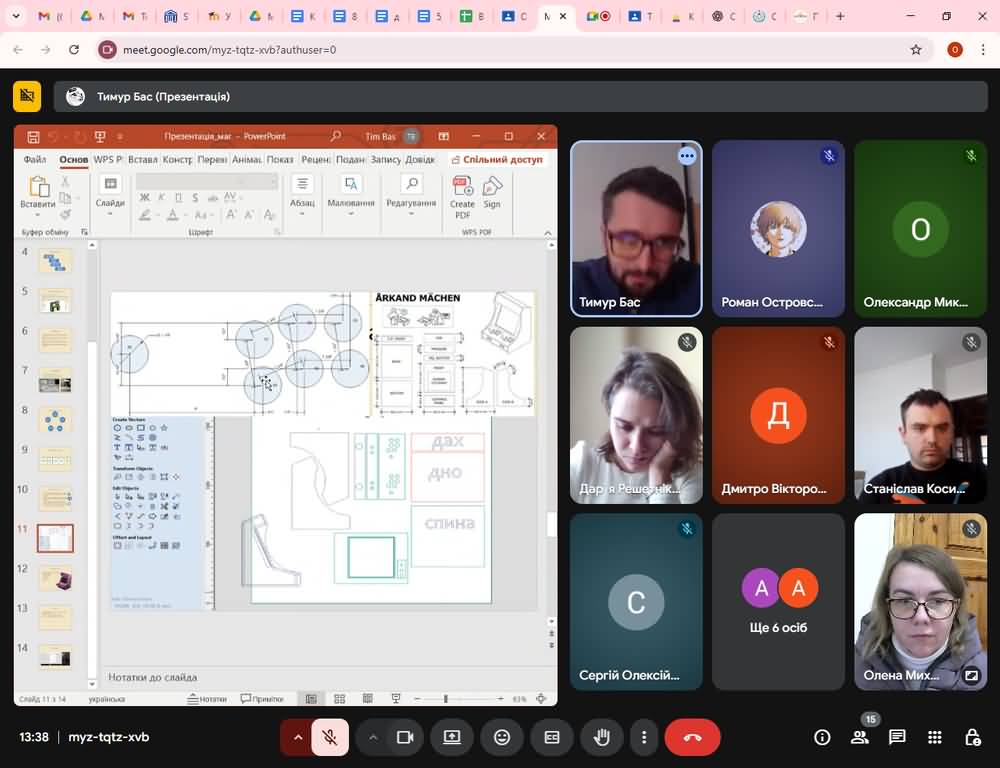Image resolution: width=1000 pixels, height=768 pixels.
Task: Open audio settings arrow beside microphone
Action: click(x=297, y=737)
